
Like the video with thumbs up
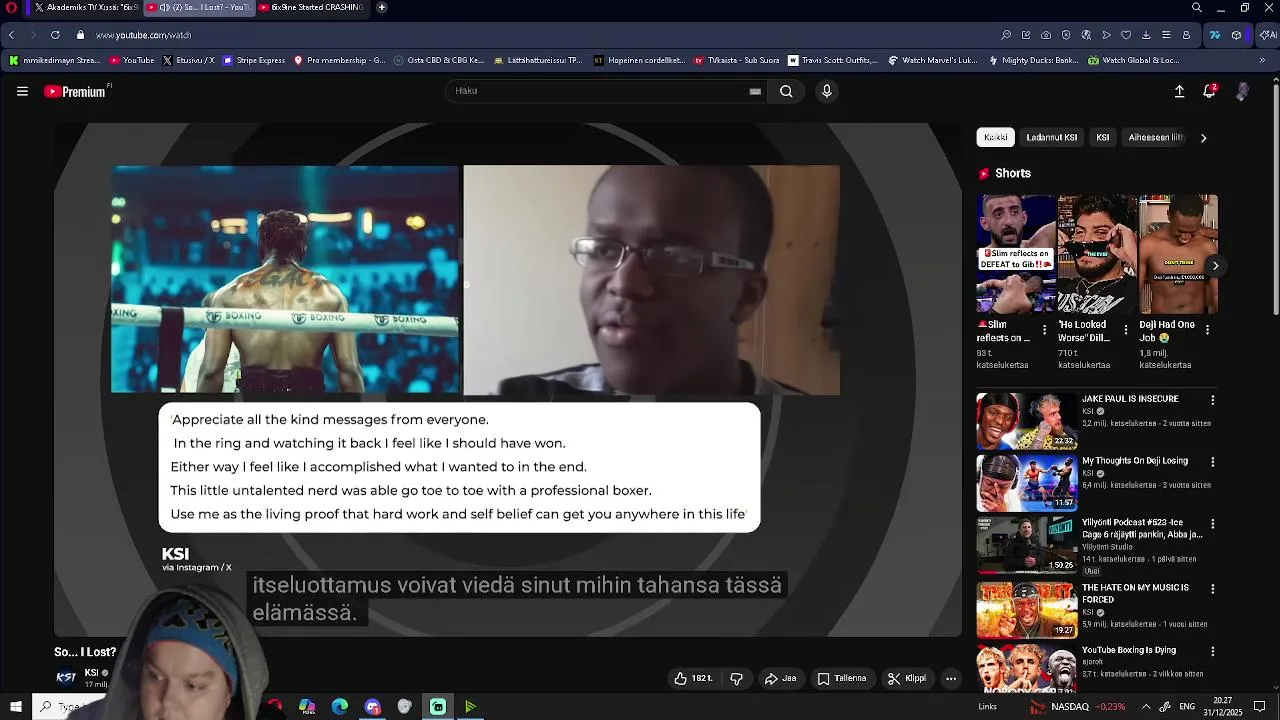tap(693, 678)
